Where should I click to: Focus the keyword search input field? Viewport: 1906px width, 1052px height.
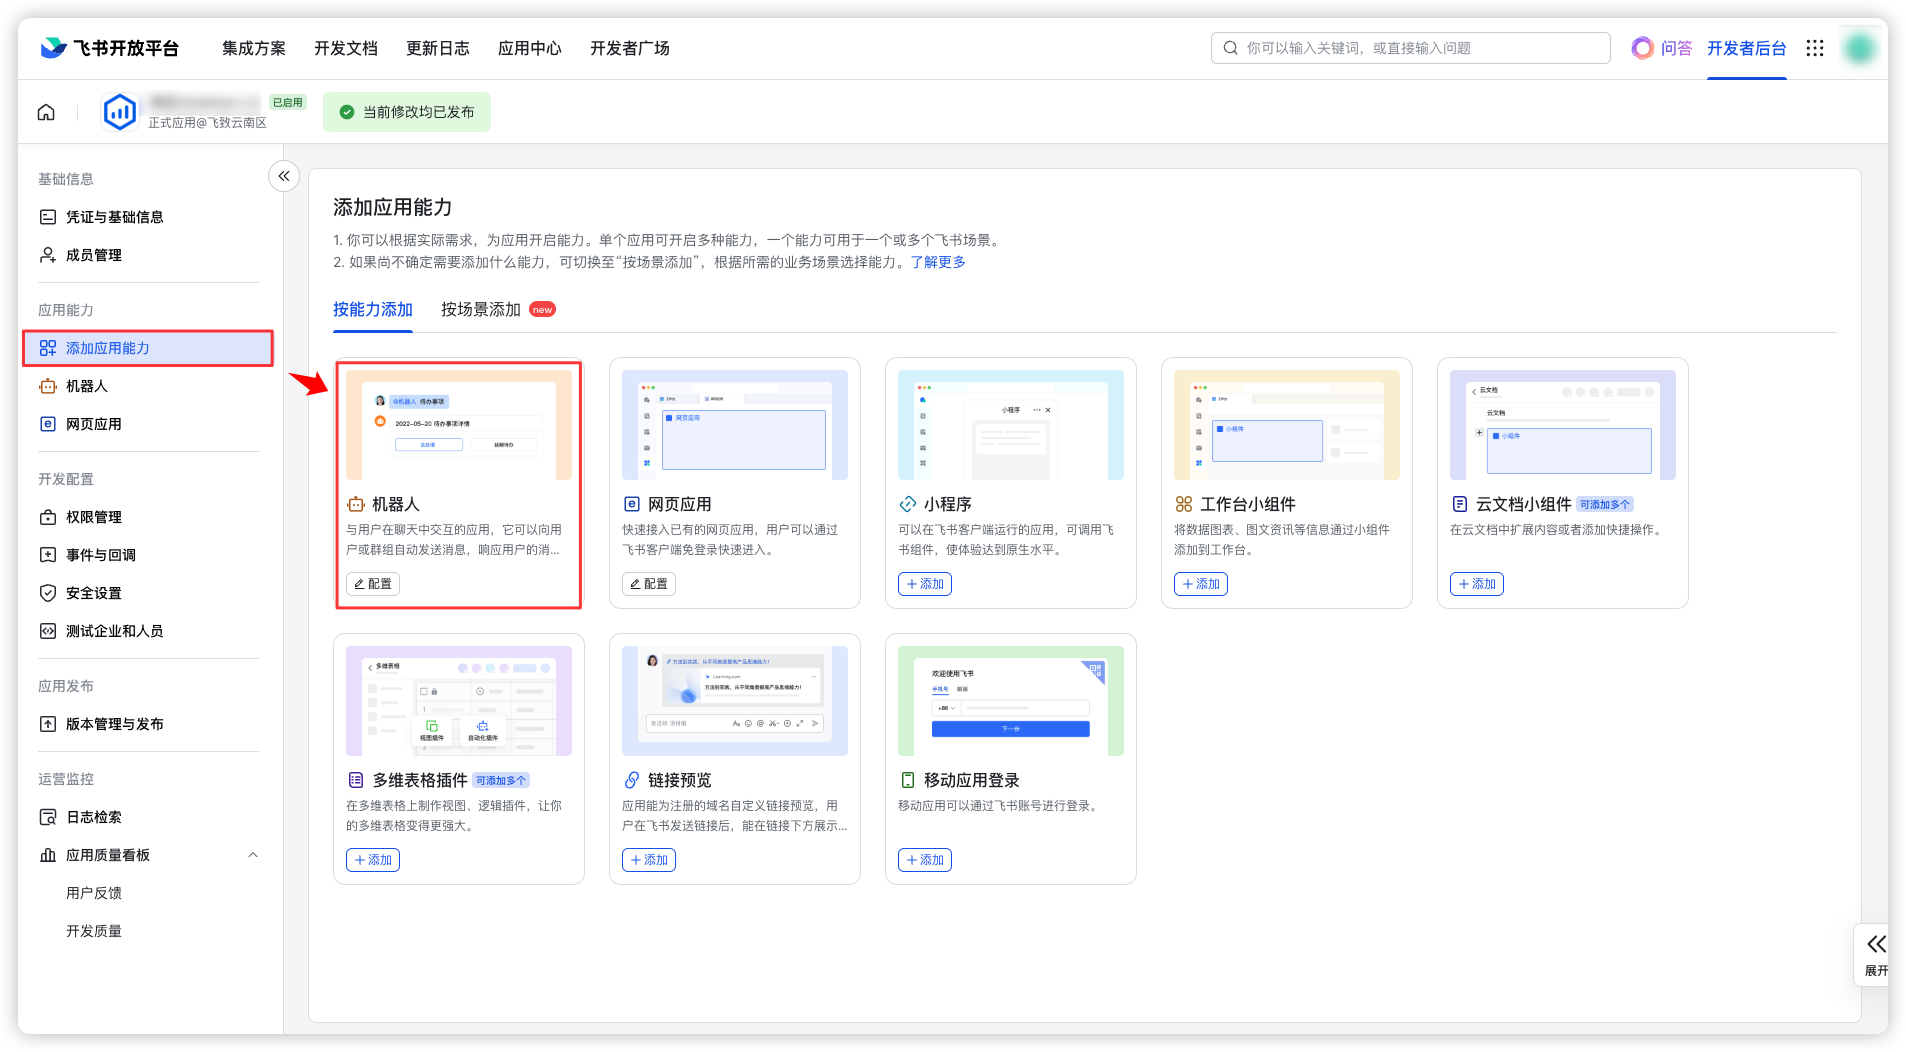(x=1410, y=48)
